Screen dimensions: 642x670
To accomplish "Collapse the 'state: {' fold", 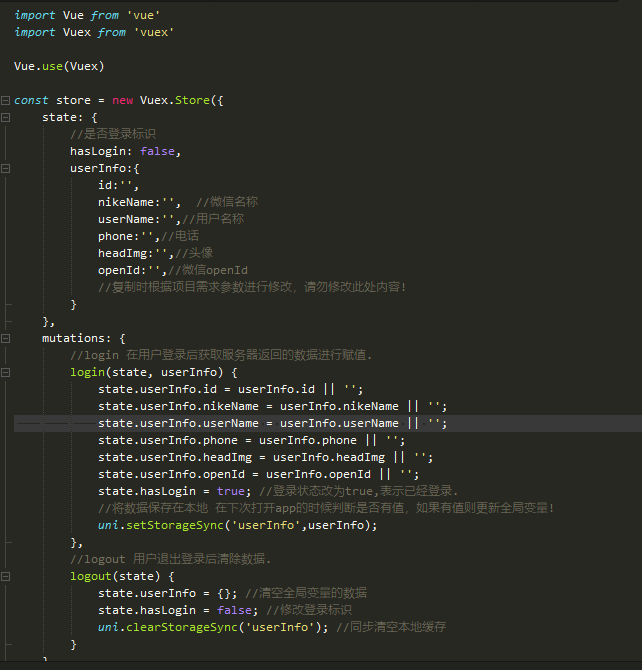I will point(6,117).
